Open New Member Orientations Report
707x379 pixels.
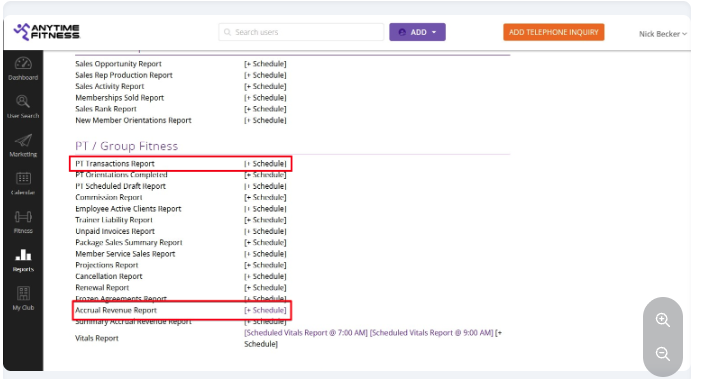pos(133,120)
